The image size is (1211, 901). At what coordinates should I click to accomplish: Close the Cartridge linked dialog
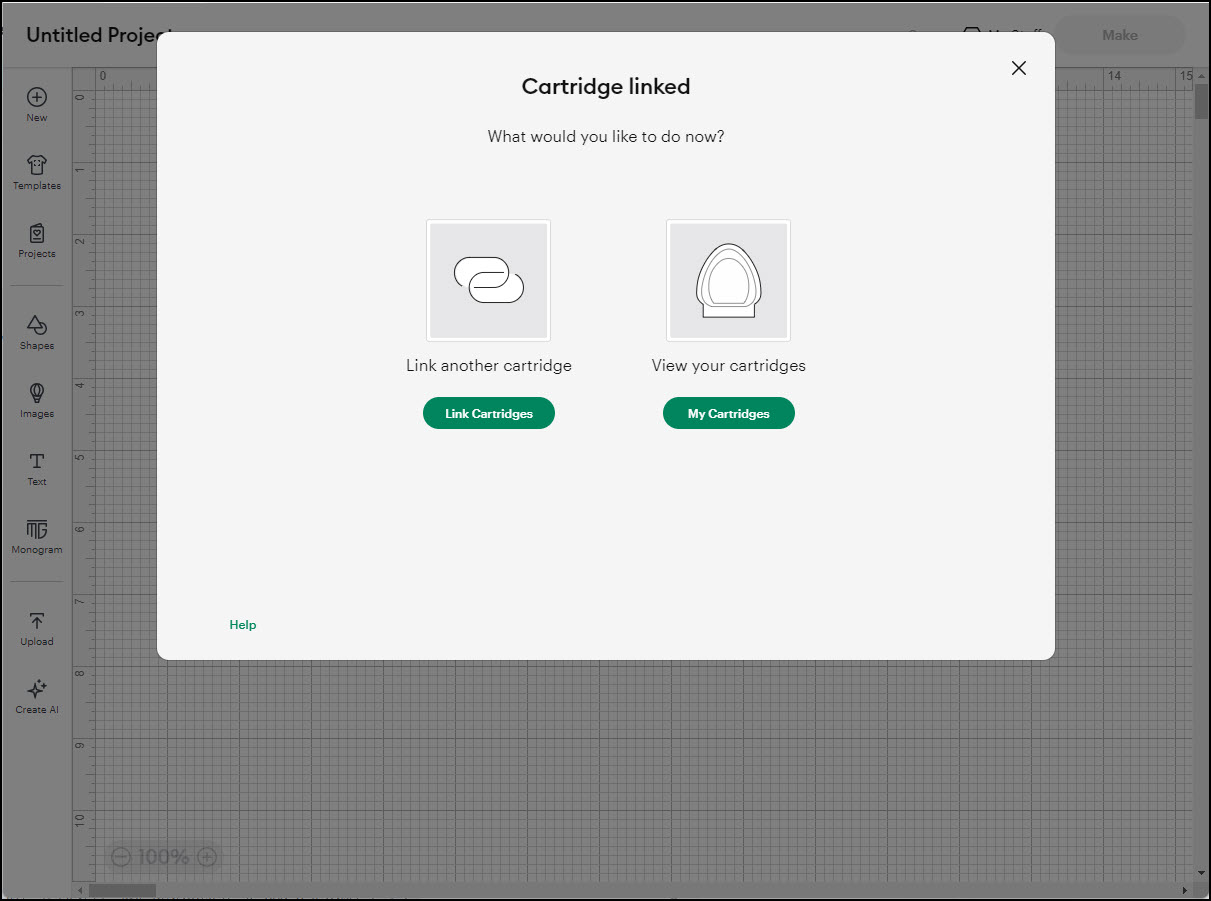tap(1018, 68)
